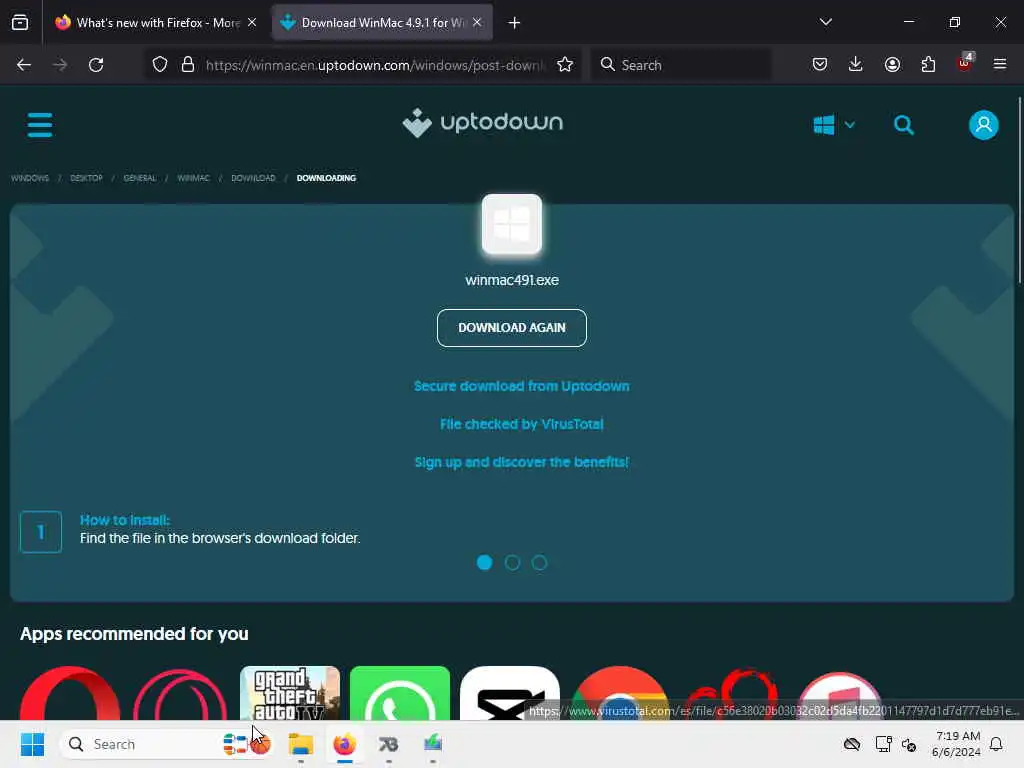The width and height of the screenshot is (1024, 768).
Task: Click the Firefox Search box
Action: 682,65
